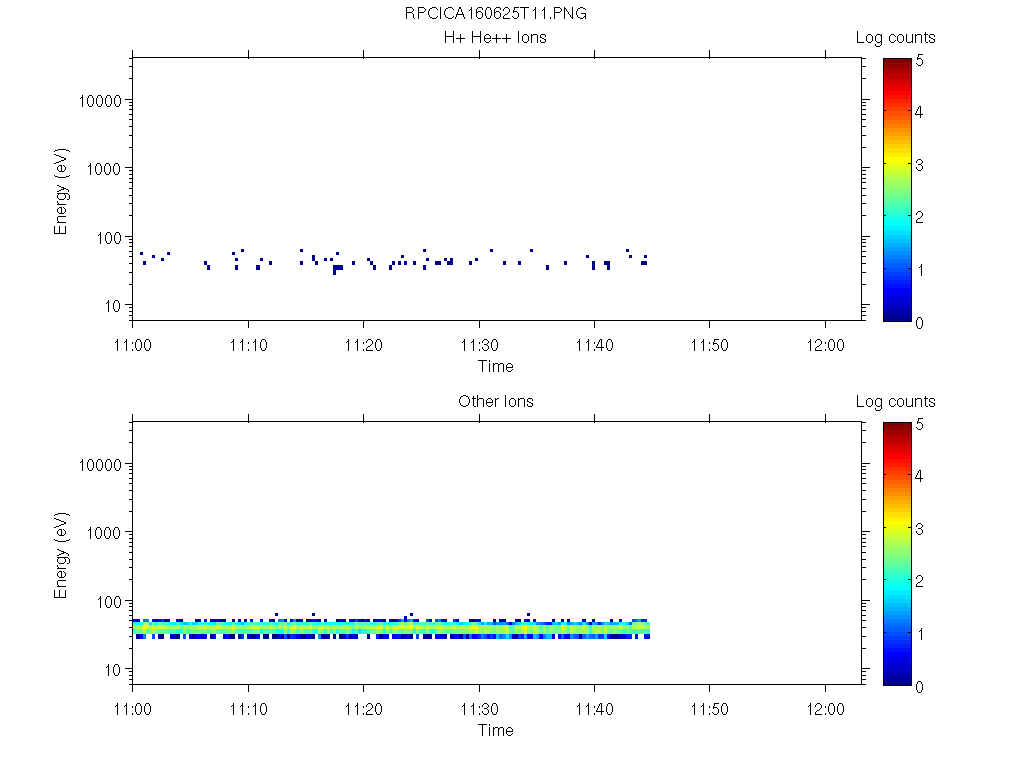
Task: Click the 11:00 time label under bottom plot
Action: [x=133, y=709]
